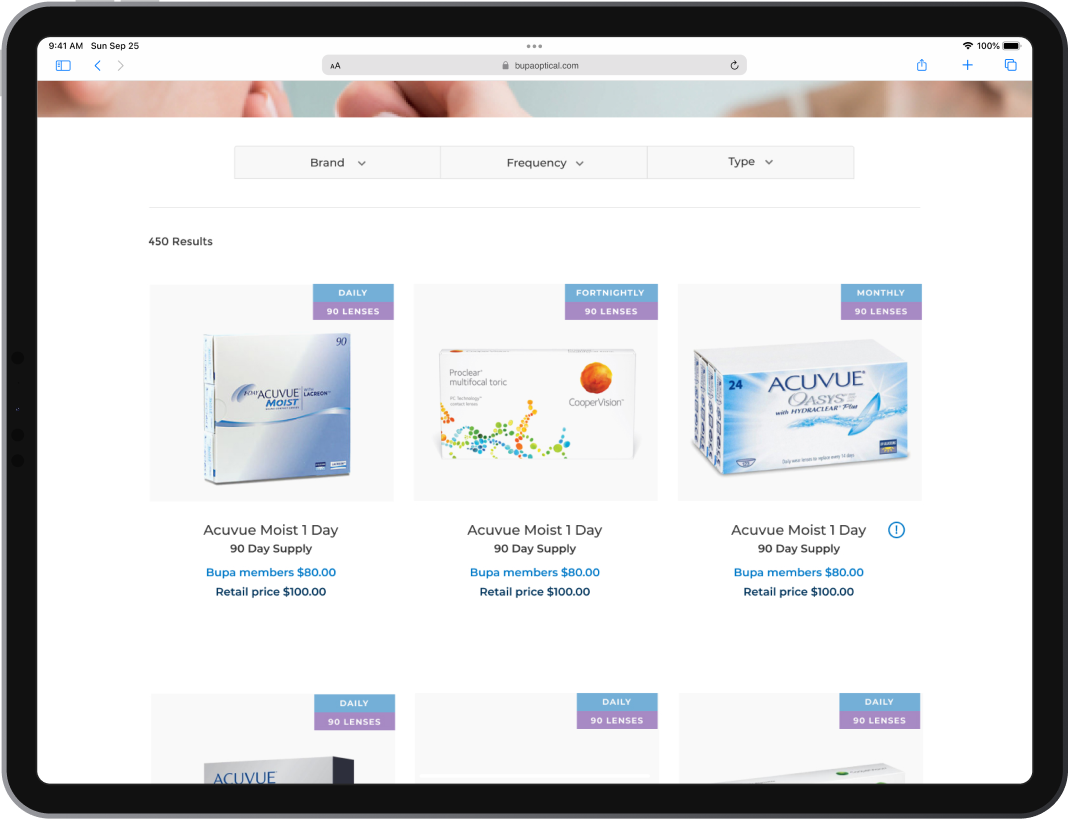
Task: Open the Safari sidebar panel
Action: pyautogui.click(x=63, y=65)
